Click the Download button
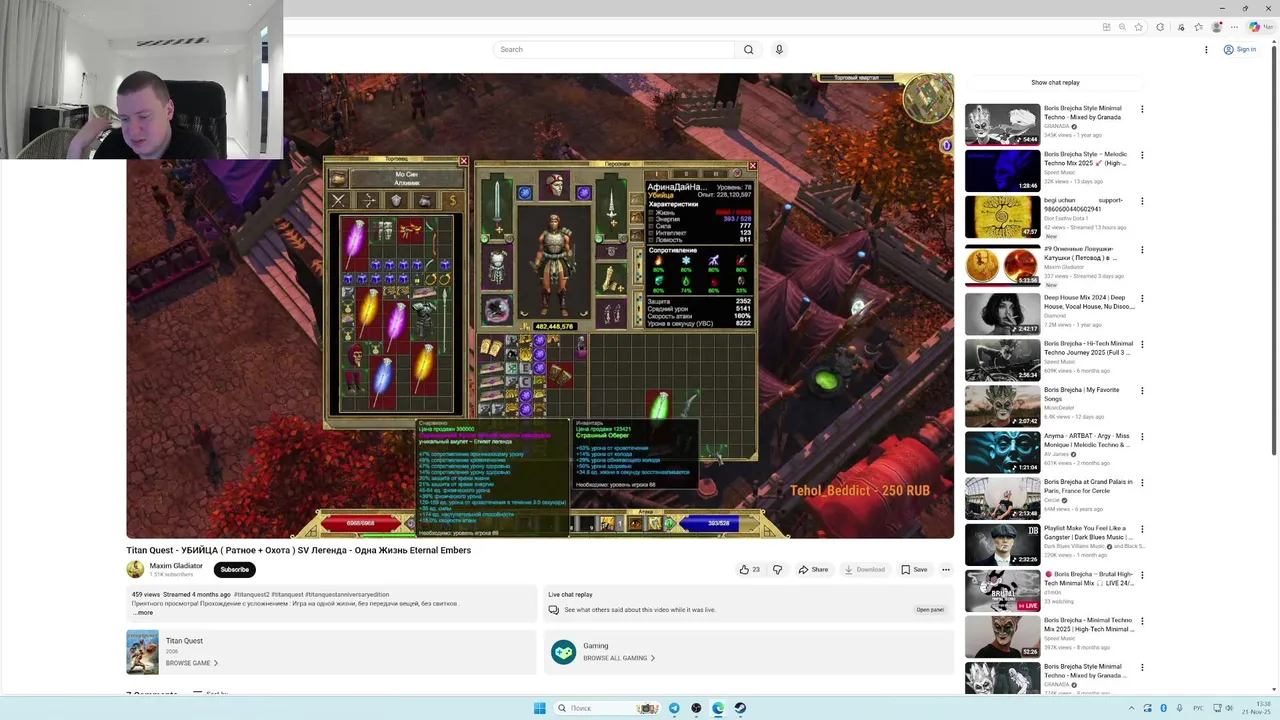This screenshot has width=1280, height=720. coord(864,569)
